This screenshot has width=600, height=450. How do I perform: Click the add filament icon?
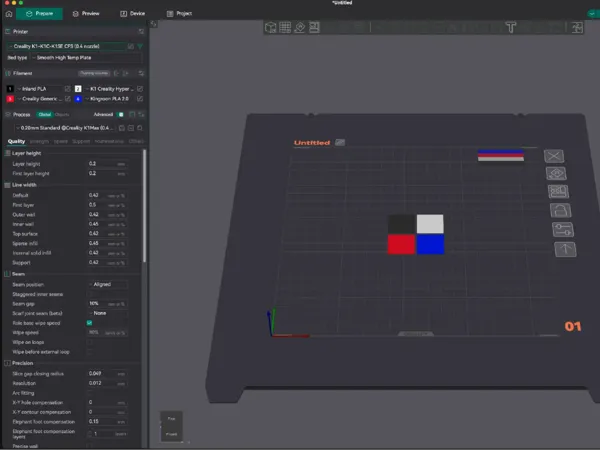point(126,73)
